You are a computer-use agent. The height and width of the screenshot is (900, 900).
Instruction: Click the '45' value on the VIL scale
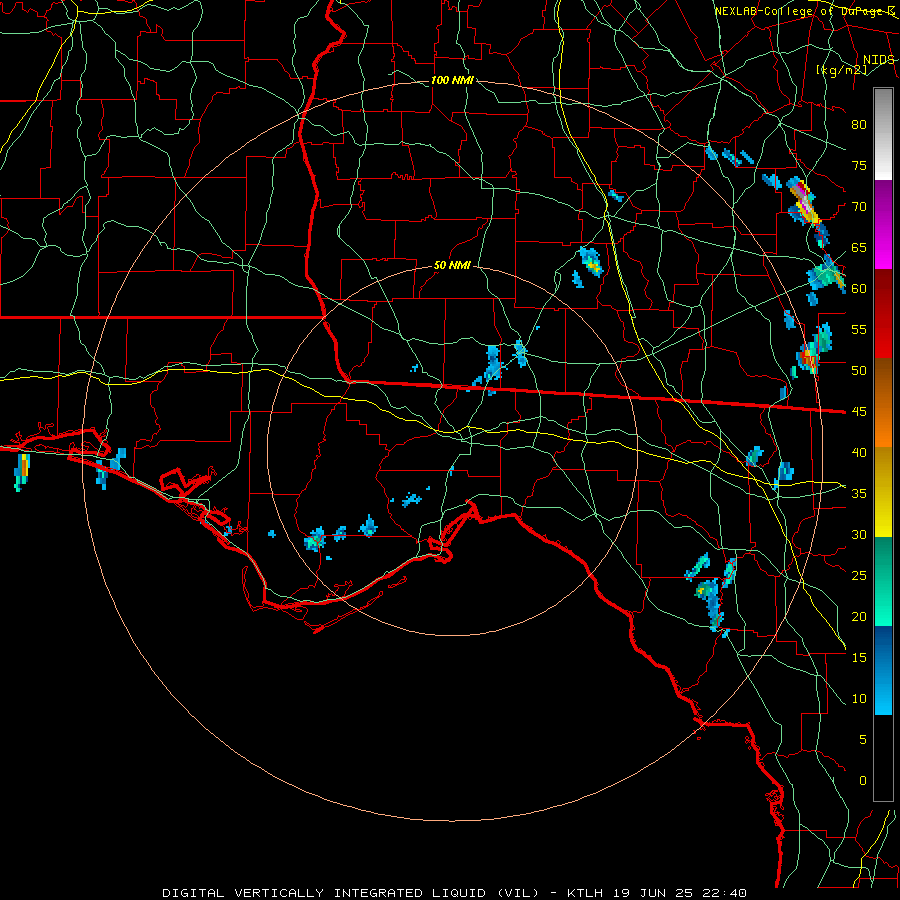tap(859, 412)
